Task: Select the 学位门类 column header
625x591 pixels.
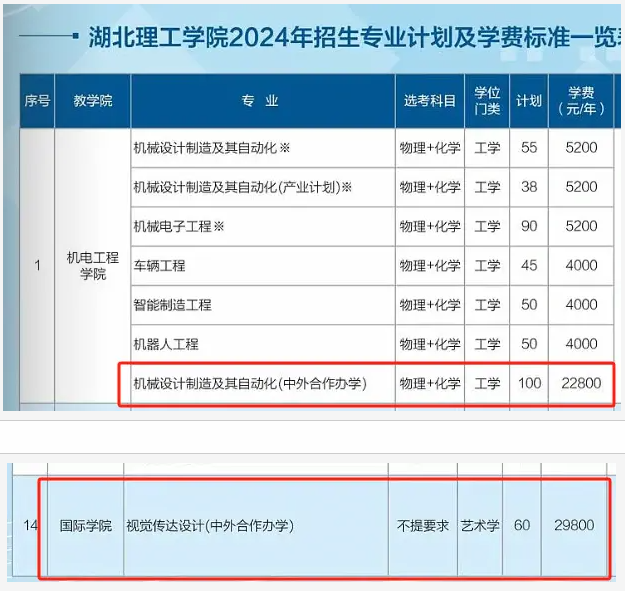Action: pyautogui.click(x=487, y=101)
